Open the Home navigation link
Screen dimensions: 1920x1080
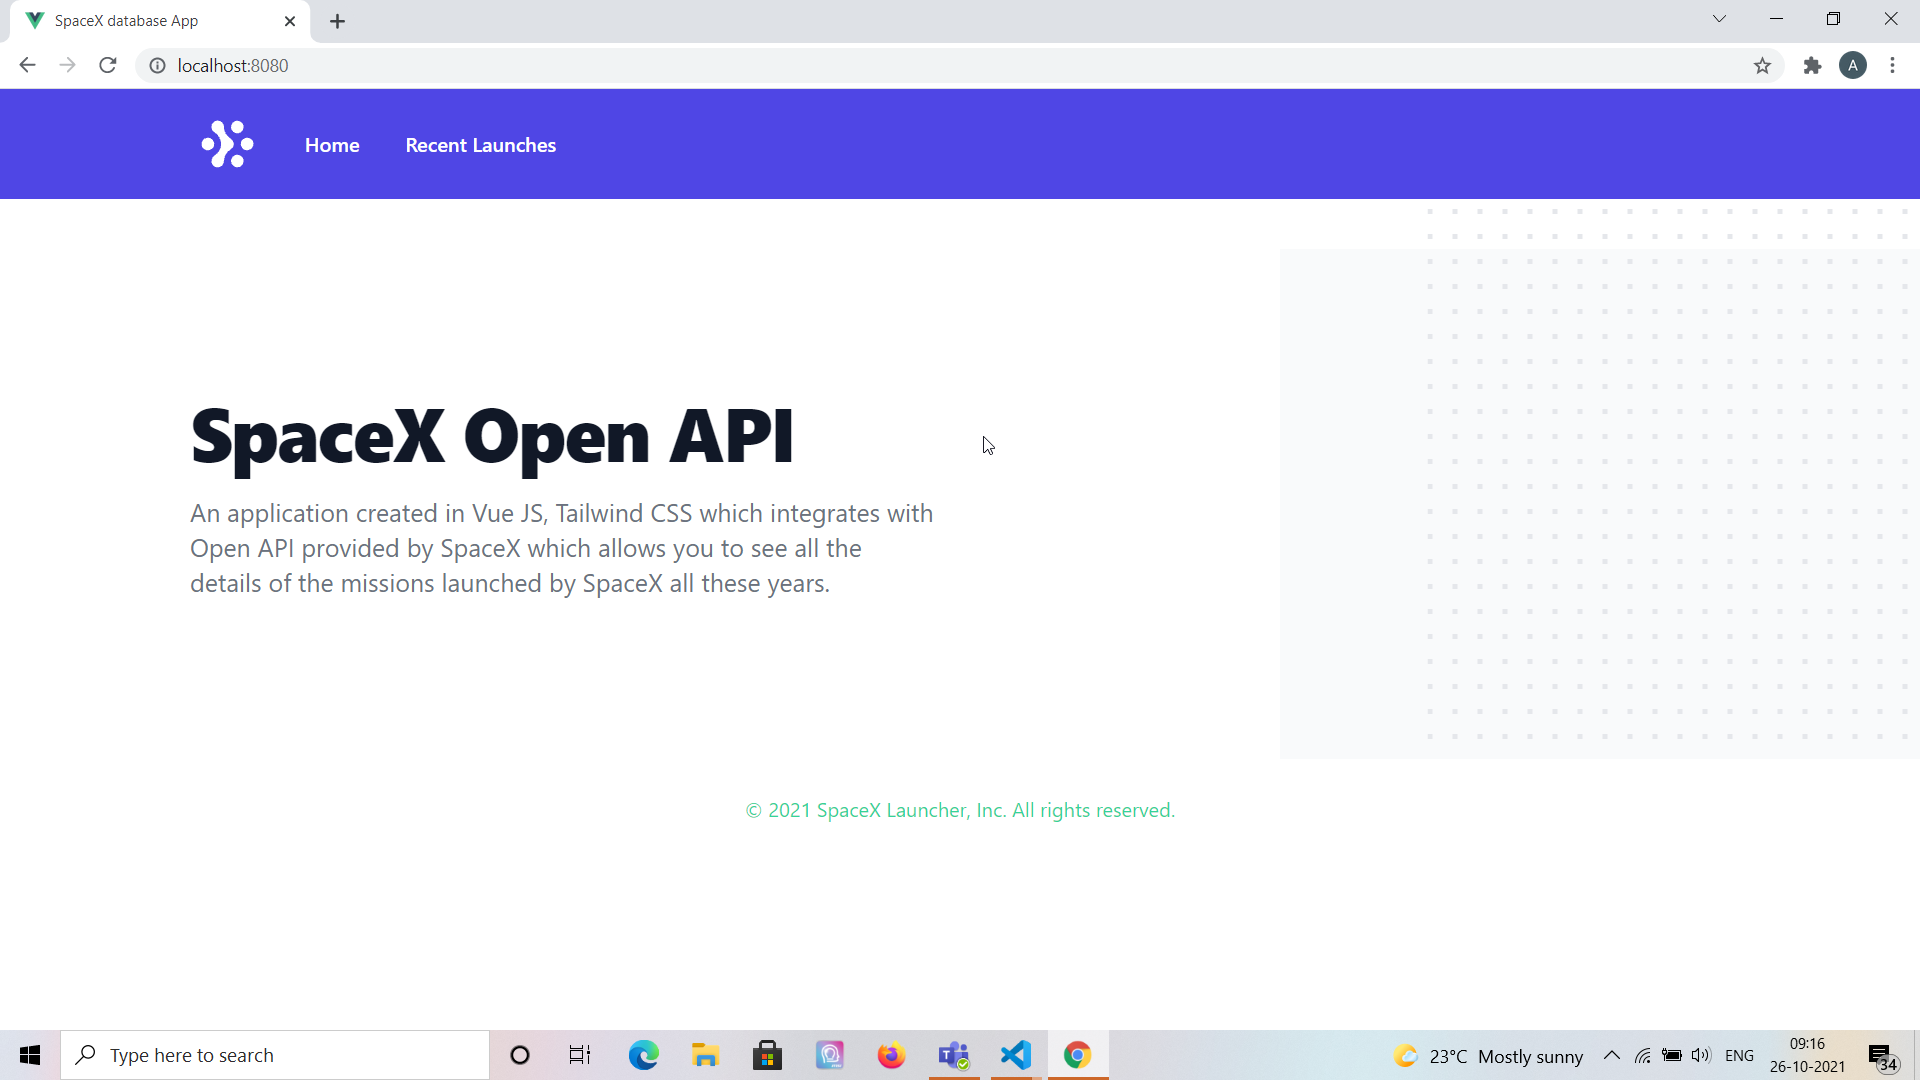point(332,145)
